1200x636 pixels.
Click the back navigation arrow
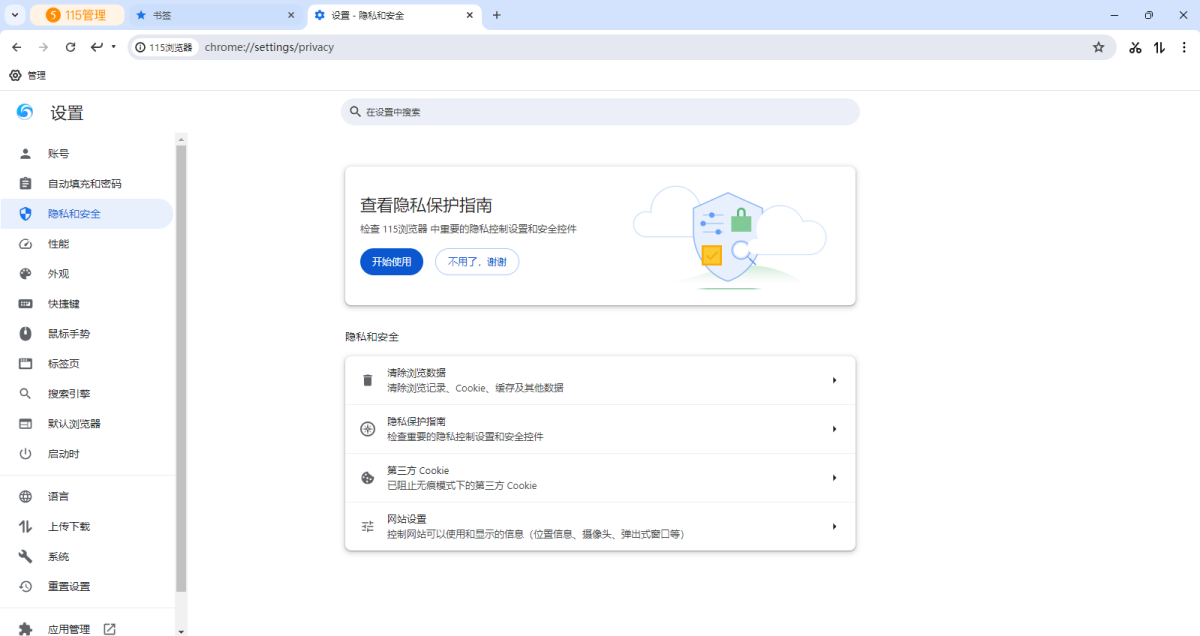16,47
